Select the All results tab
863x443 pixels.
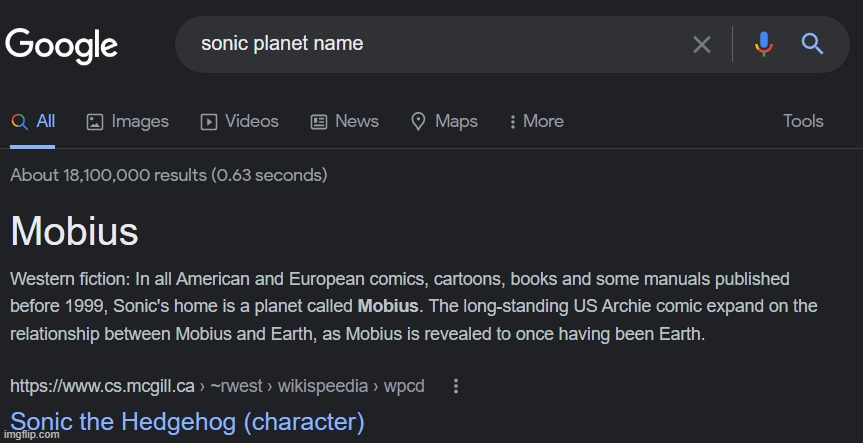pos(33,121)
